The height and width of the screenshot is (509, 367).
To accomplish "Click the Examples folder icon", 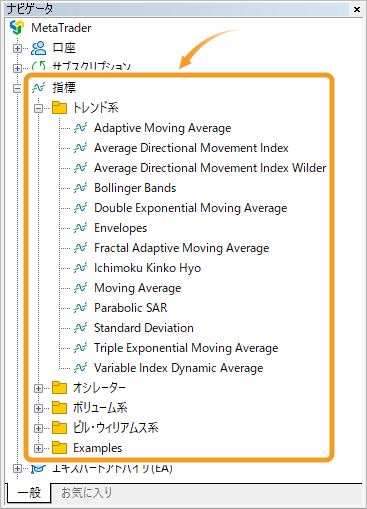I will tap(59, 448).
